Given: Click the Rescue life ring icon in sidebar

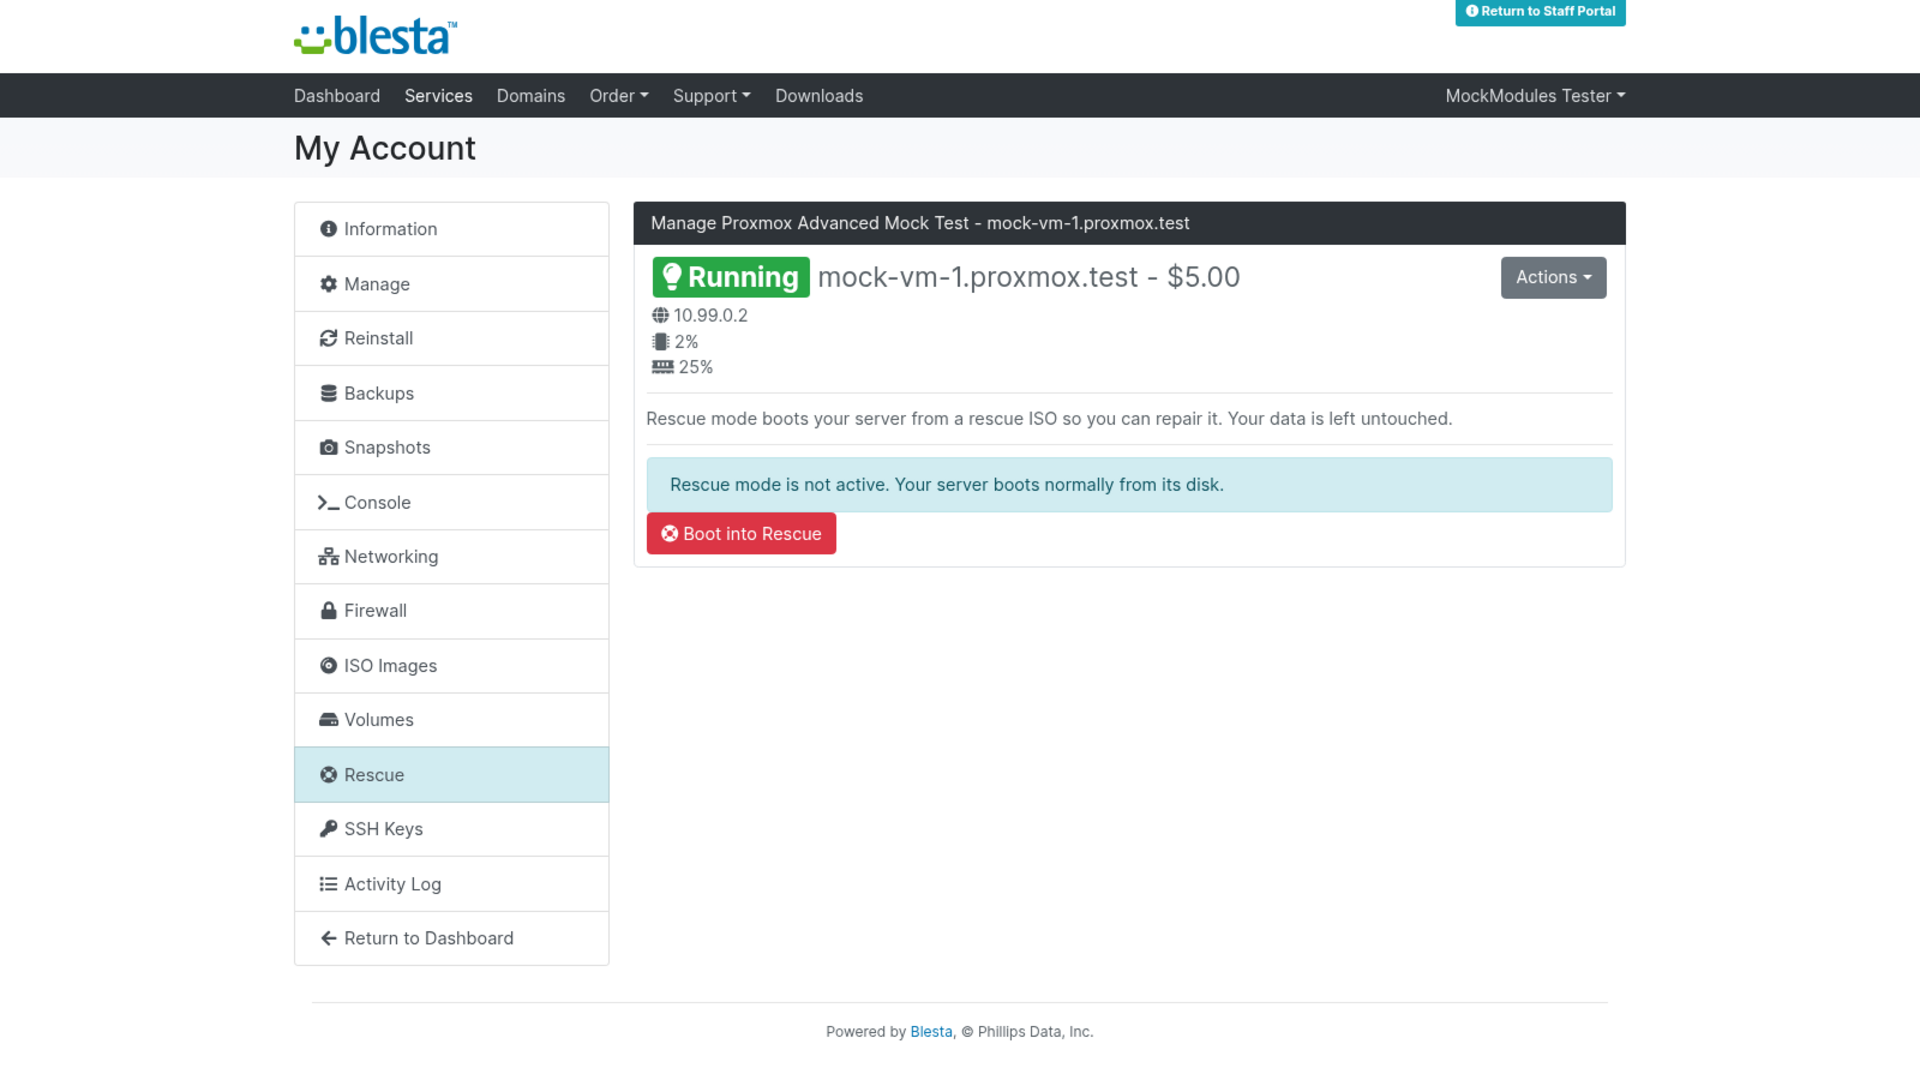Looking at the screenshot, I should [x=328, y=775].
